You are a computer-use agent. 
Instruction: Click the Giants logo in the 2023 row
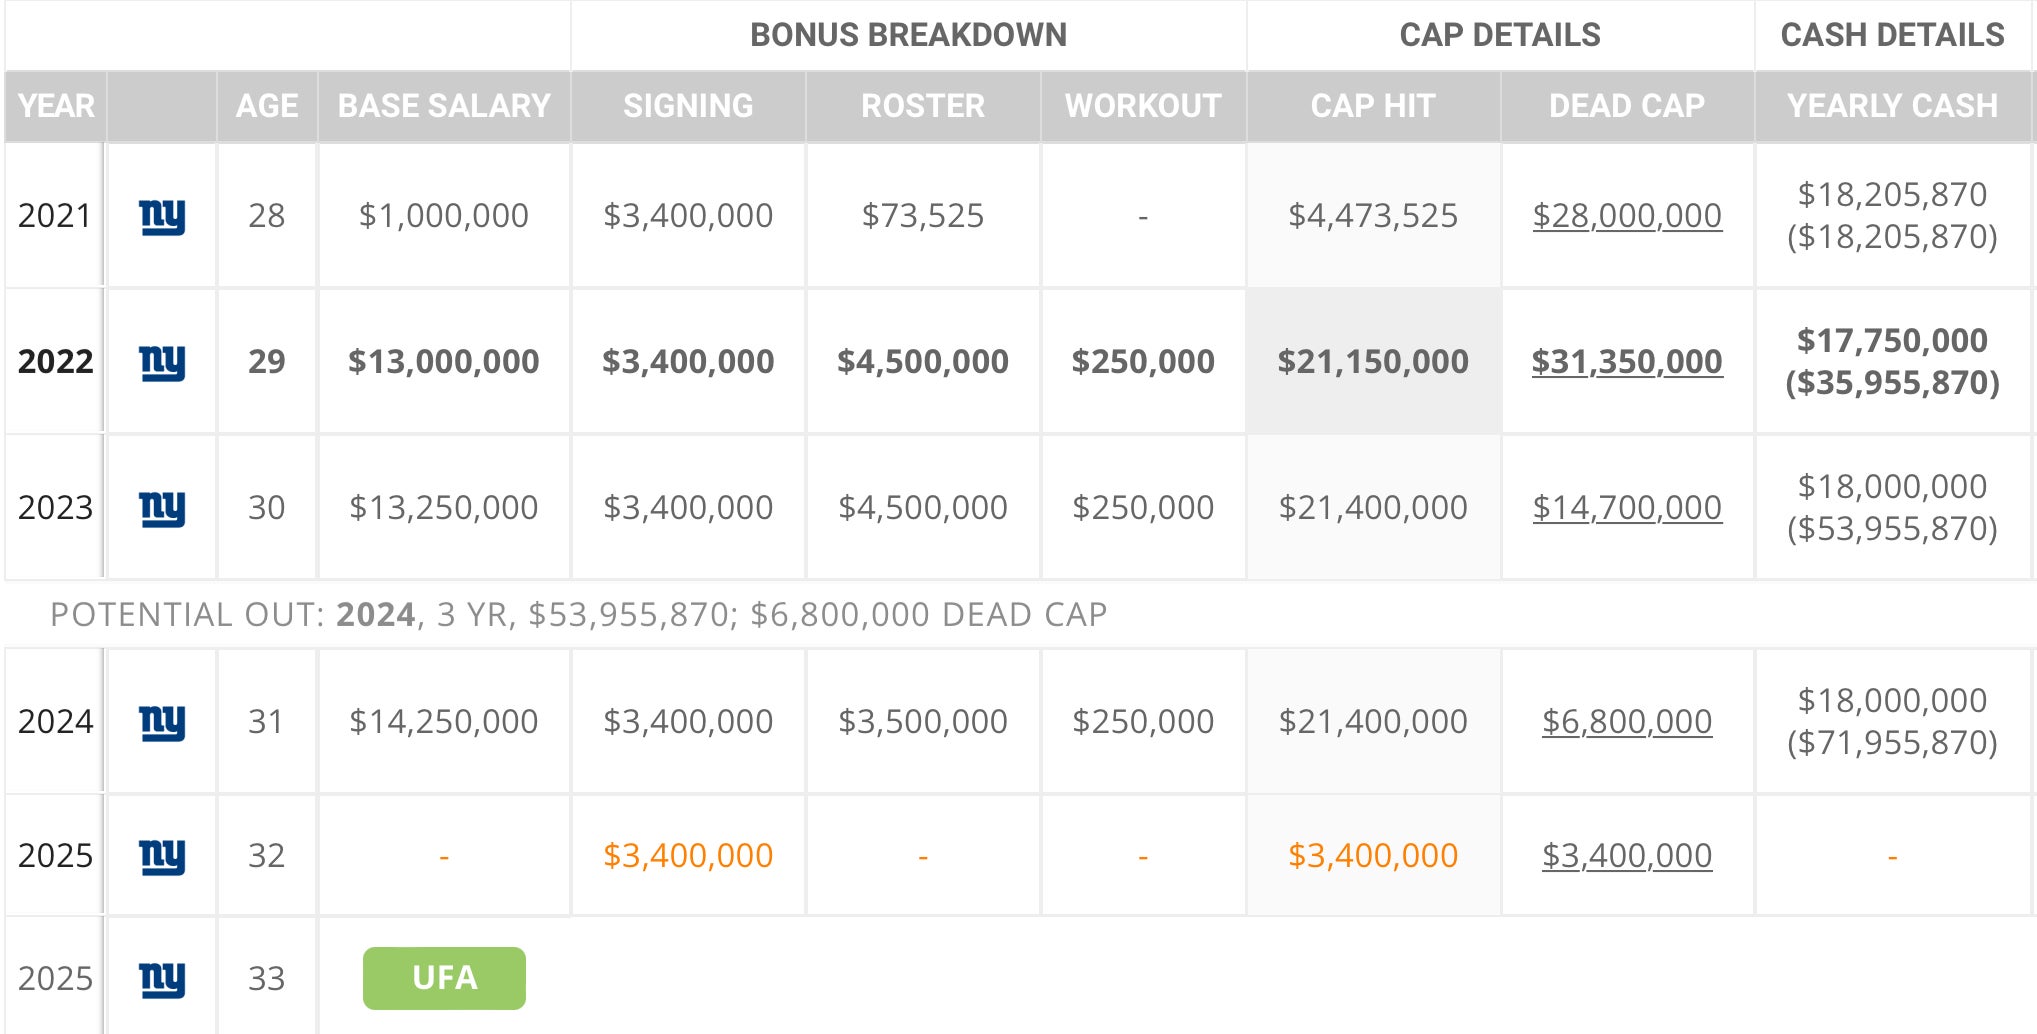coord(162,508)
